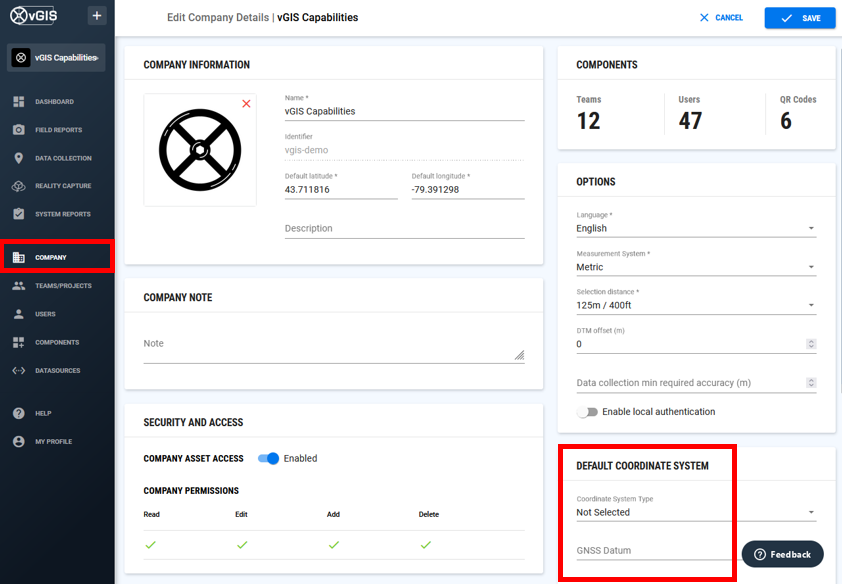Image resolution: width=842 pixels, height=584 pixels.
Task: Open the Feedback button
Action: [782, 554]
